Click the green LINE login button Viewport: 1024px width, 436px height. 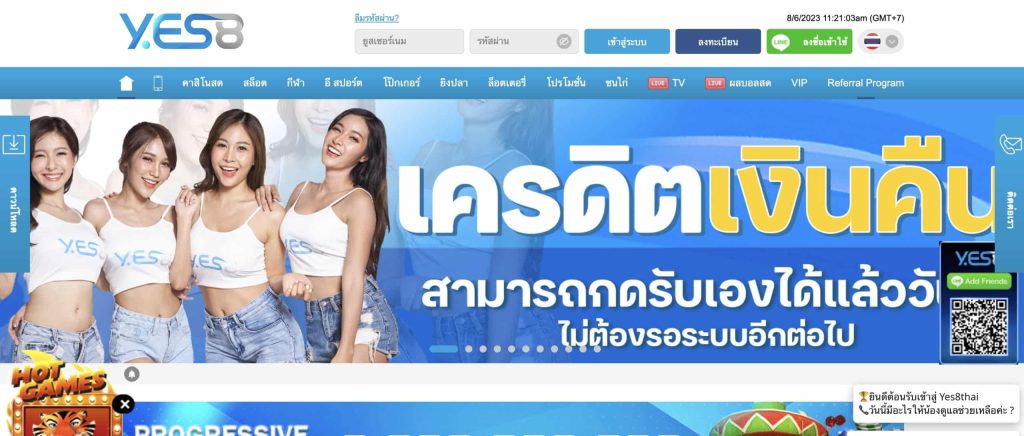point(809,42)
